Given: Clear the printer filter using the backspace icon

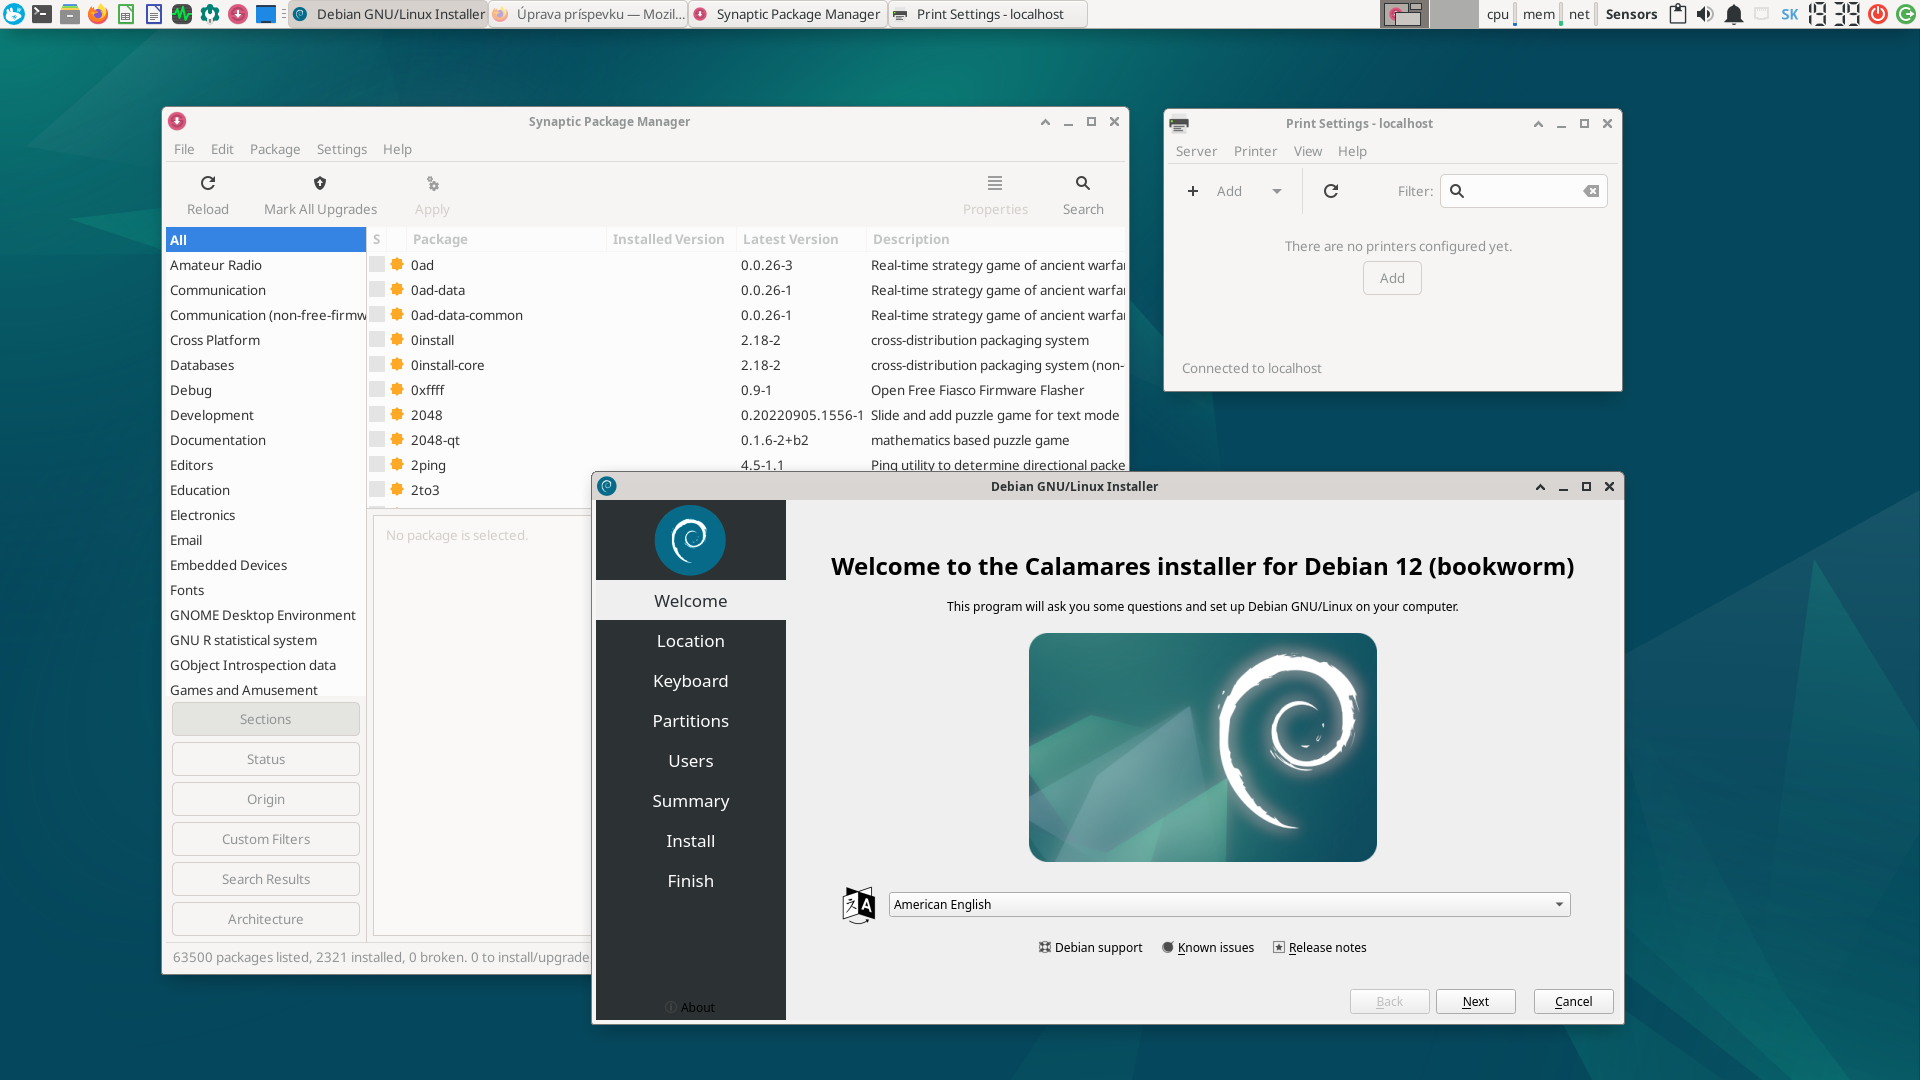Looking at the screenshot, I should [x=1591, y=191].
